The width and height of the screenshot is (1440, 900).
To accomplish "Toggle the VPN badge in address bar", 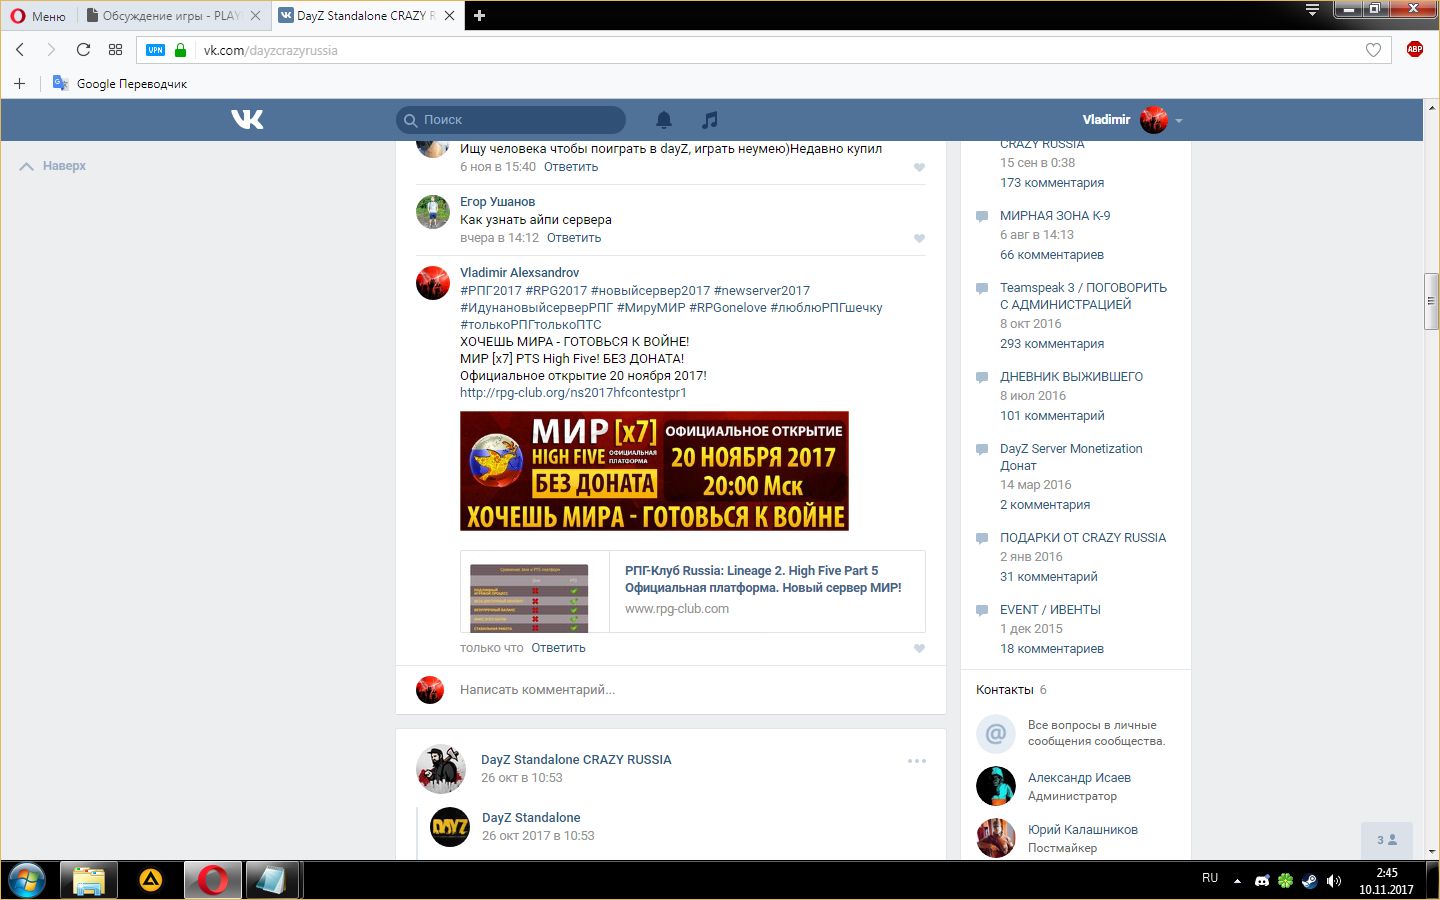I will (155, 50).
